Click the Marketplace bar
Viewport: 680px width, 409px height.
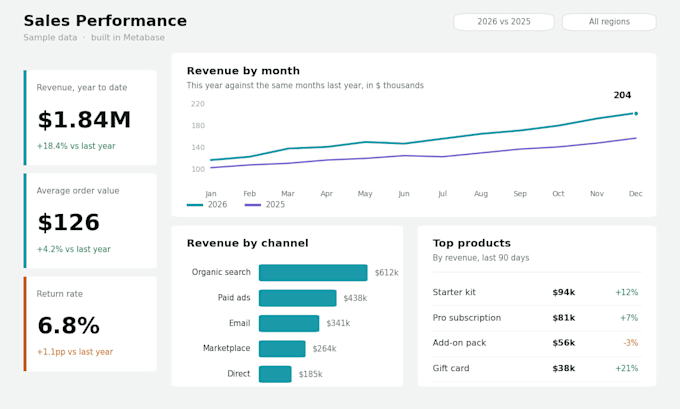click(x=282, y=349)
